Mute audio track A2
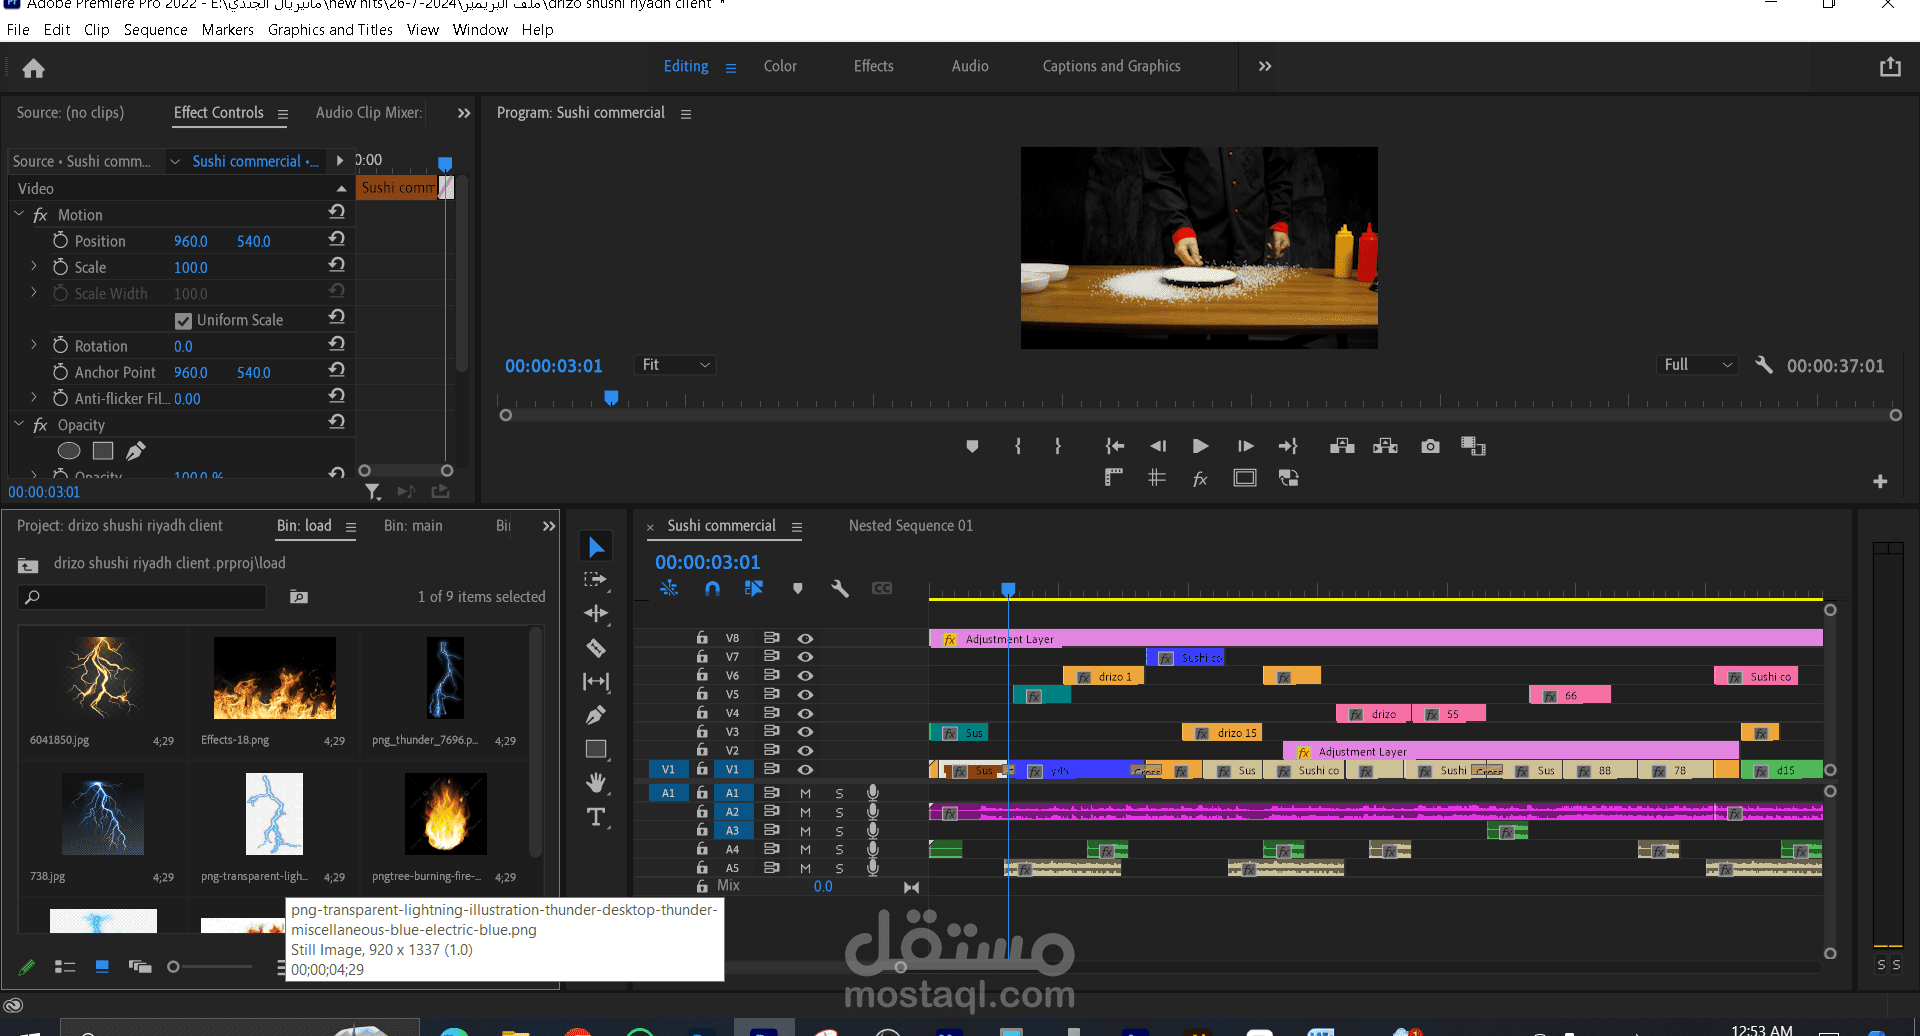1920x1036 pixels. click(x=805, y=812)
